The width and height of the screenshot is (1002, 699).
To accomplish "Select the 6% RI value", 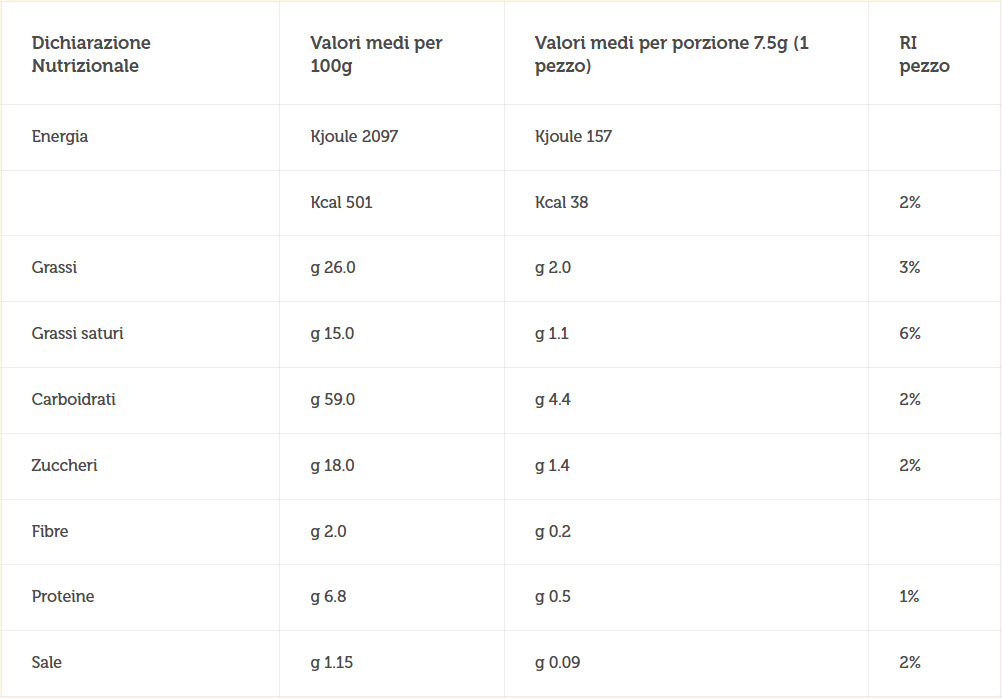I will point(910,334).
